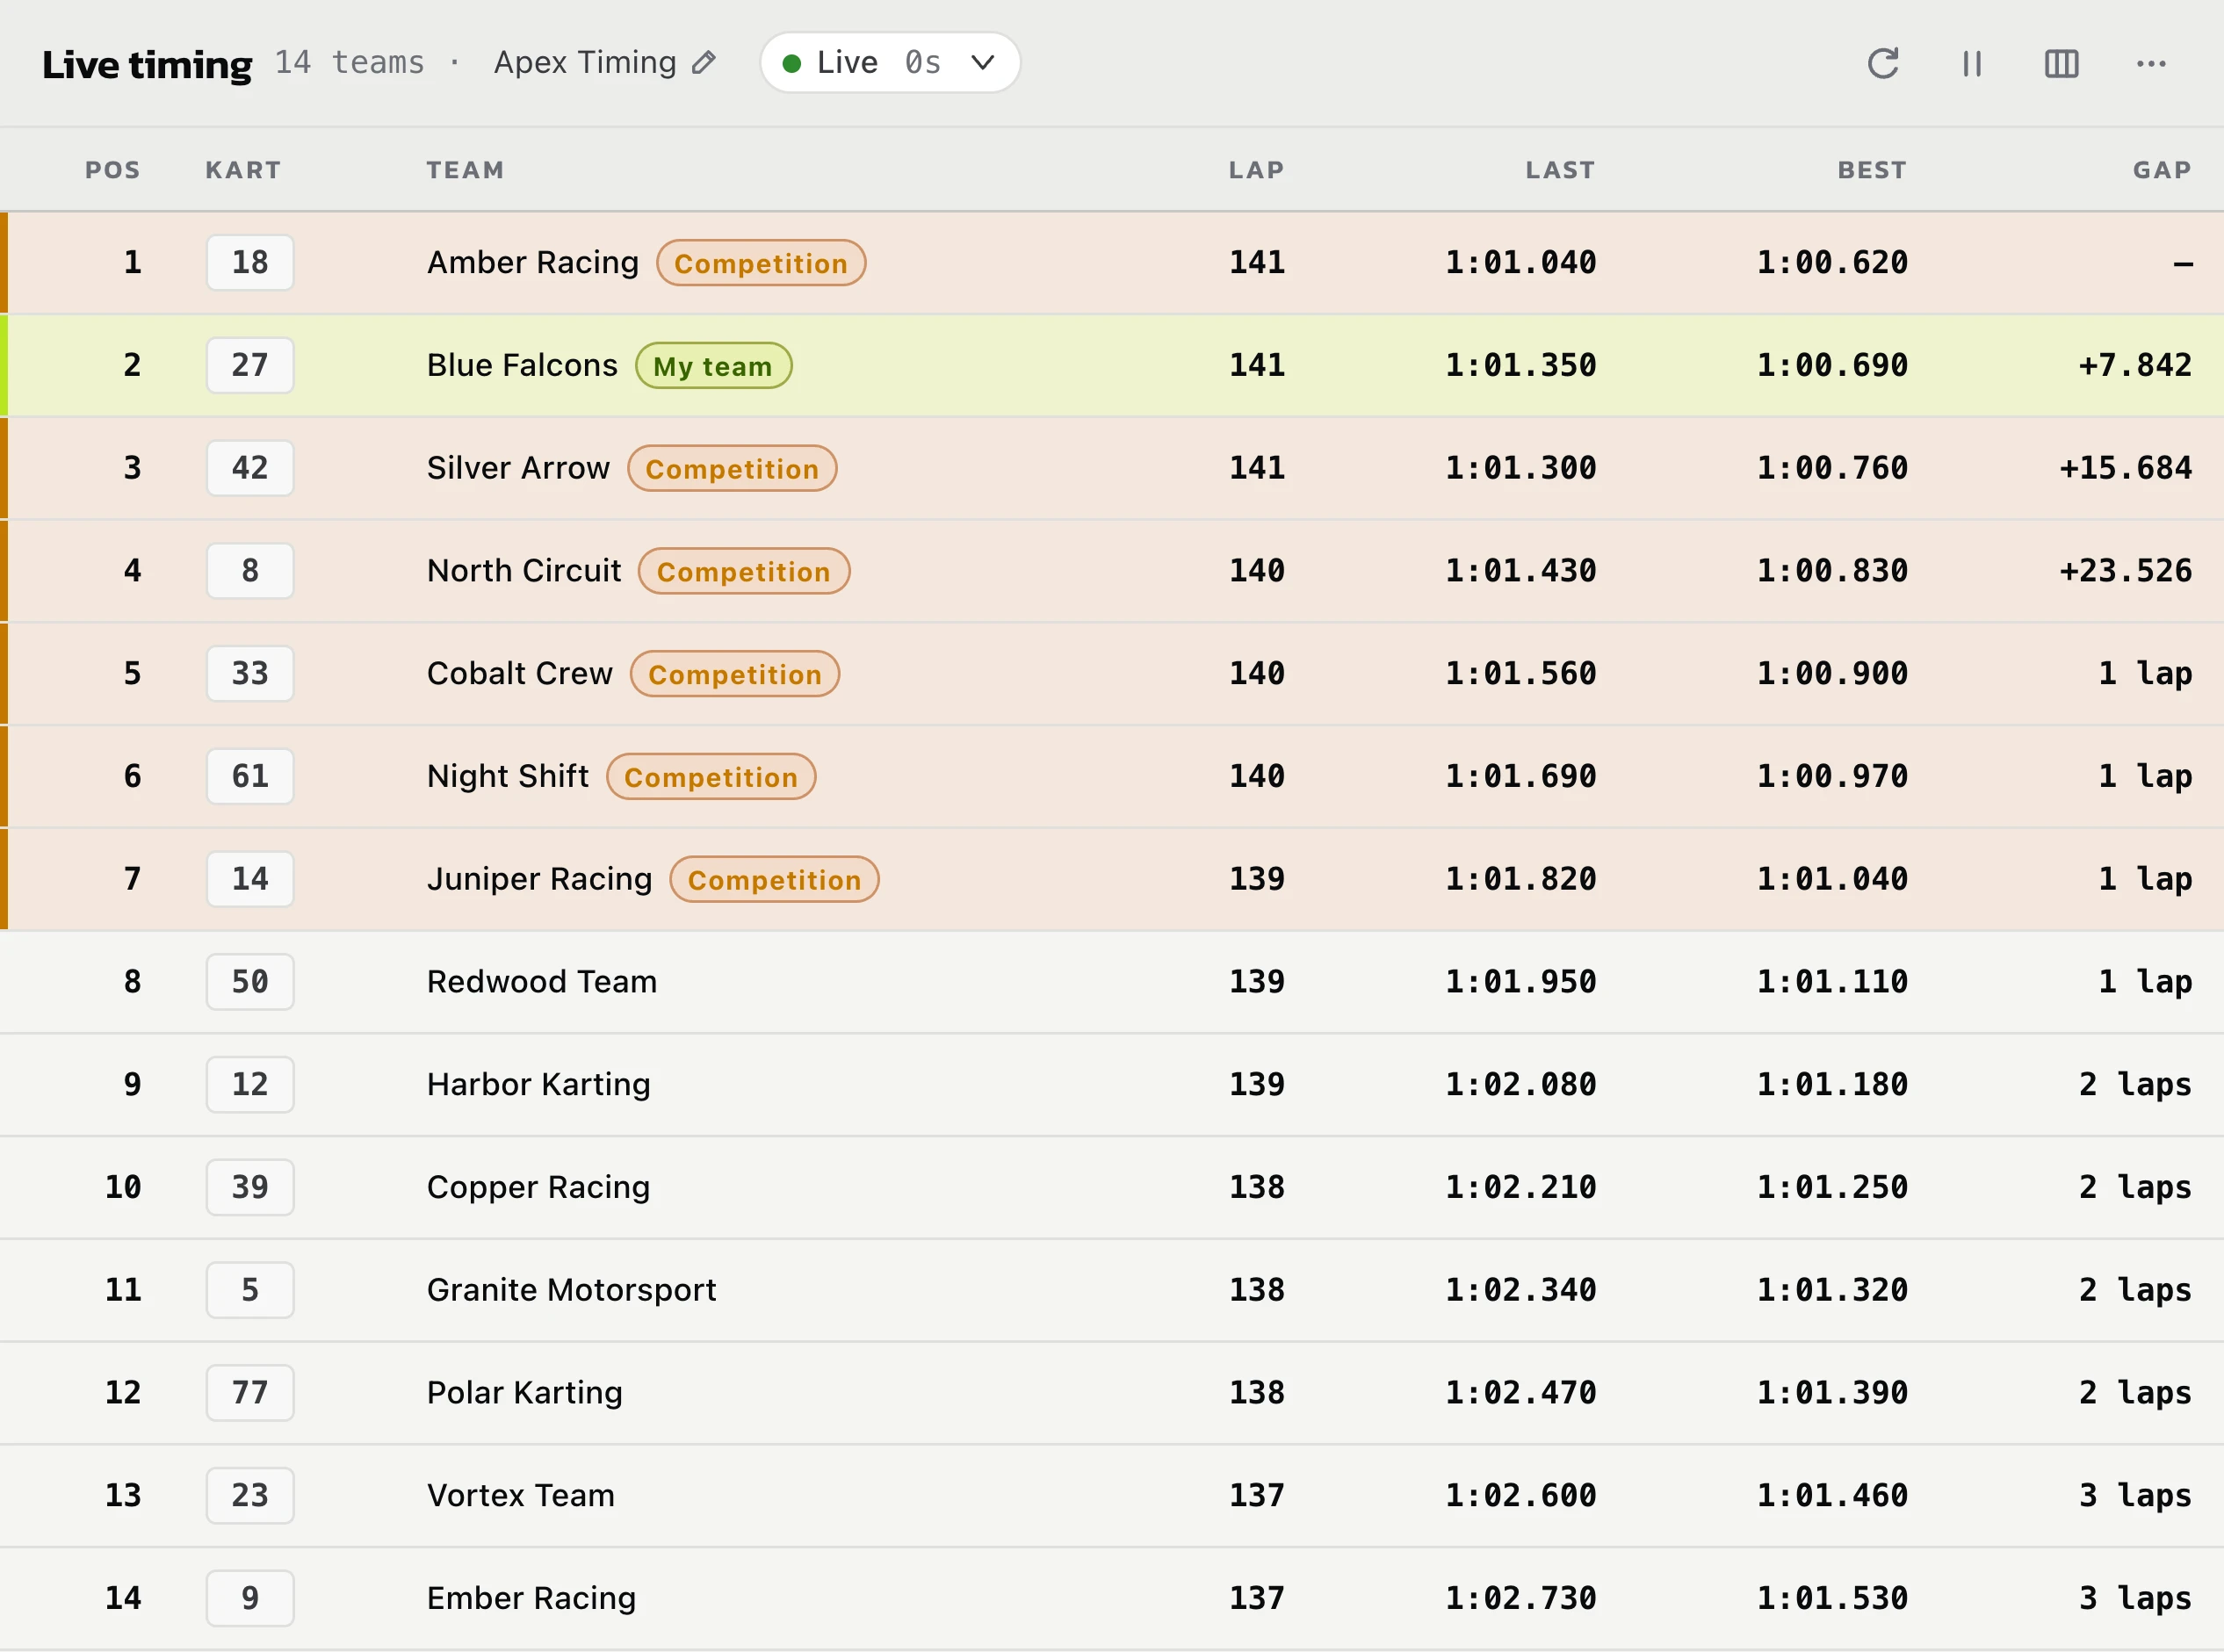Sort by the LAST column header
2224x1652 pixels.
tap(1560, 170)
